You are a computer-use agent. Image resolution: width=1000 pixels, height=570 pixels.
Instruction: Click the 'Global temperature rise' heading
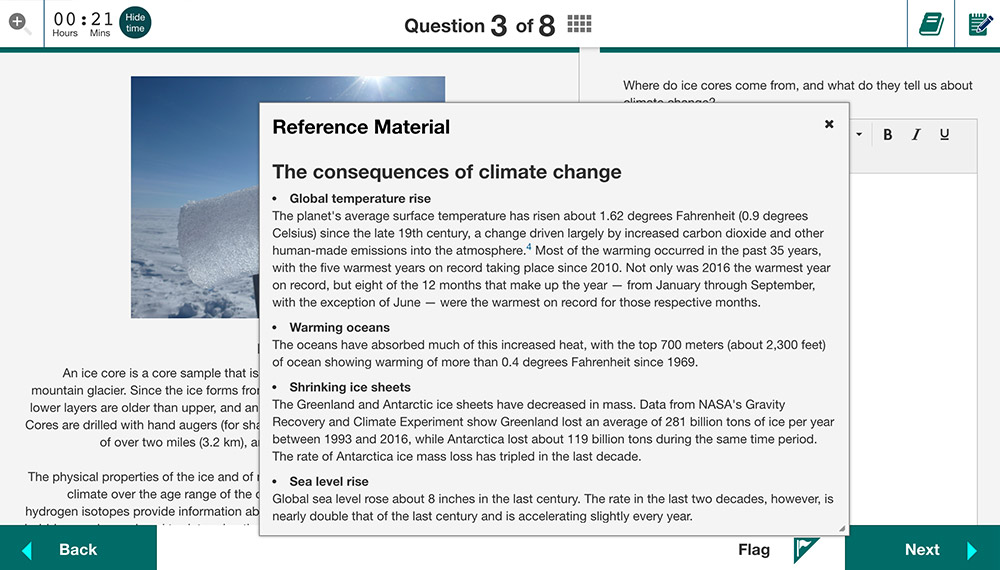360,198
